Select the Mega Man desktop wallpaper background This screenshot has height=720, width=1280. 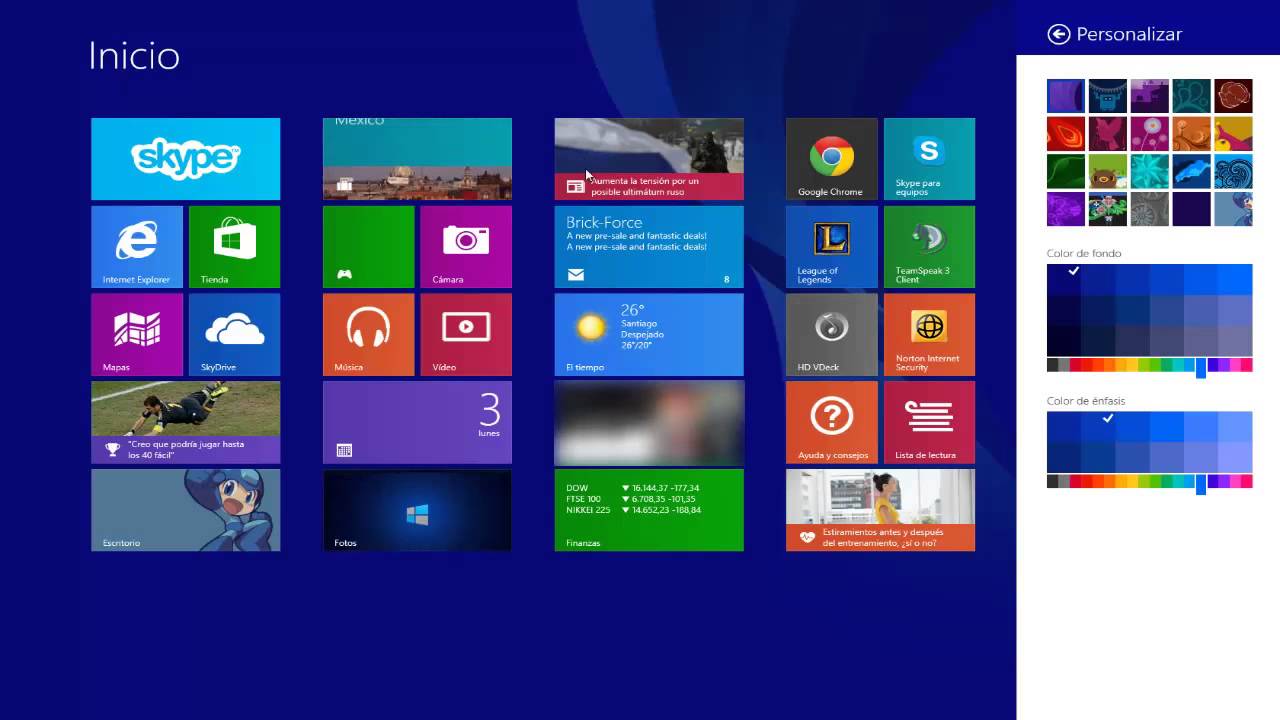[1234, 210]
